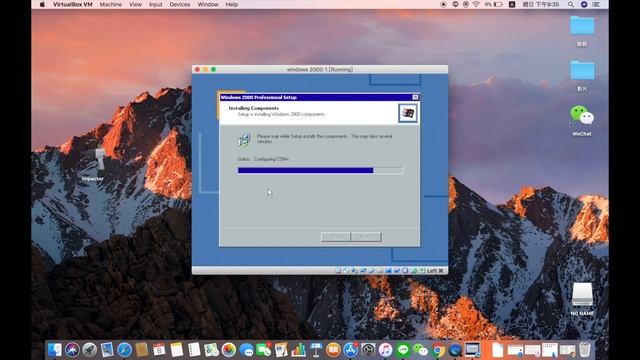Open the VirtualBox VM menu
The image size is (640, 360).
coord(72,4)
